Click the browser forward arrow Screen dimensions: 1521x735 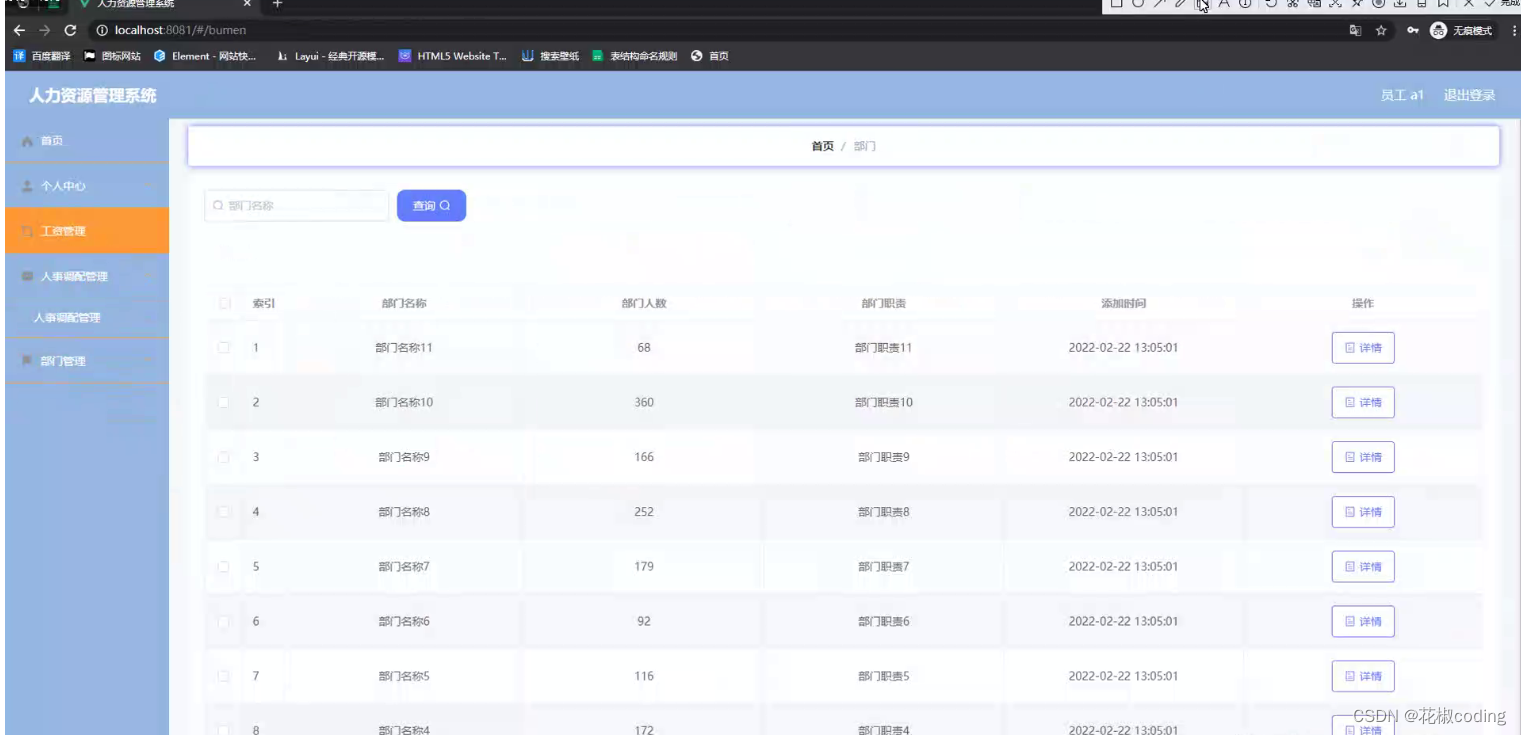[x=44, y=31]
